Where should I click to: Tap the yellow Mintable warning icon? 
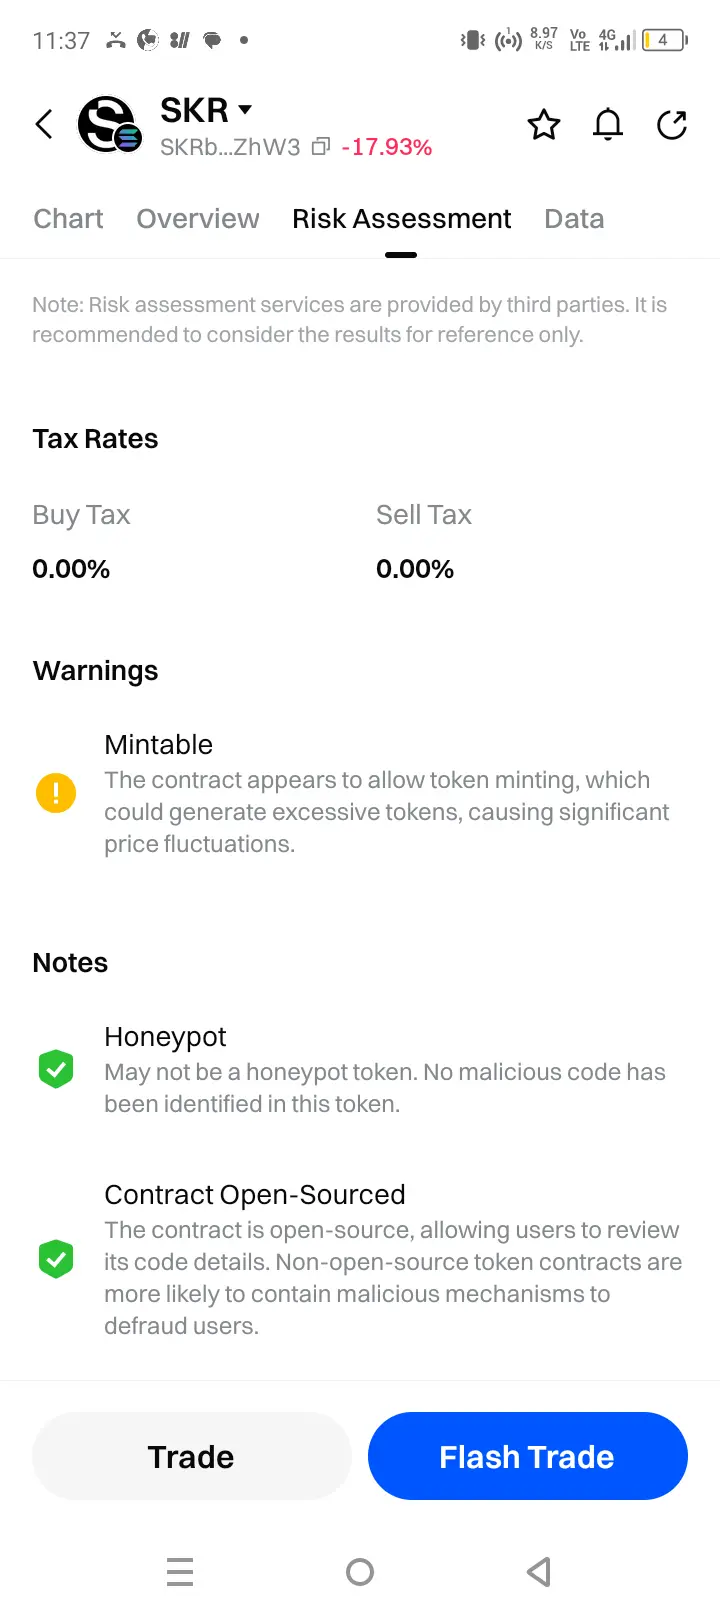pos(56,793)
